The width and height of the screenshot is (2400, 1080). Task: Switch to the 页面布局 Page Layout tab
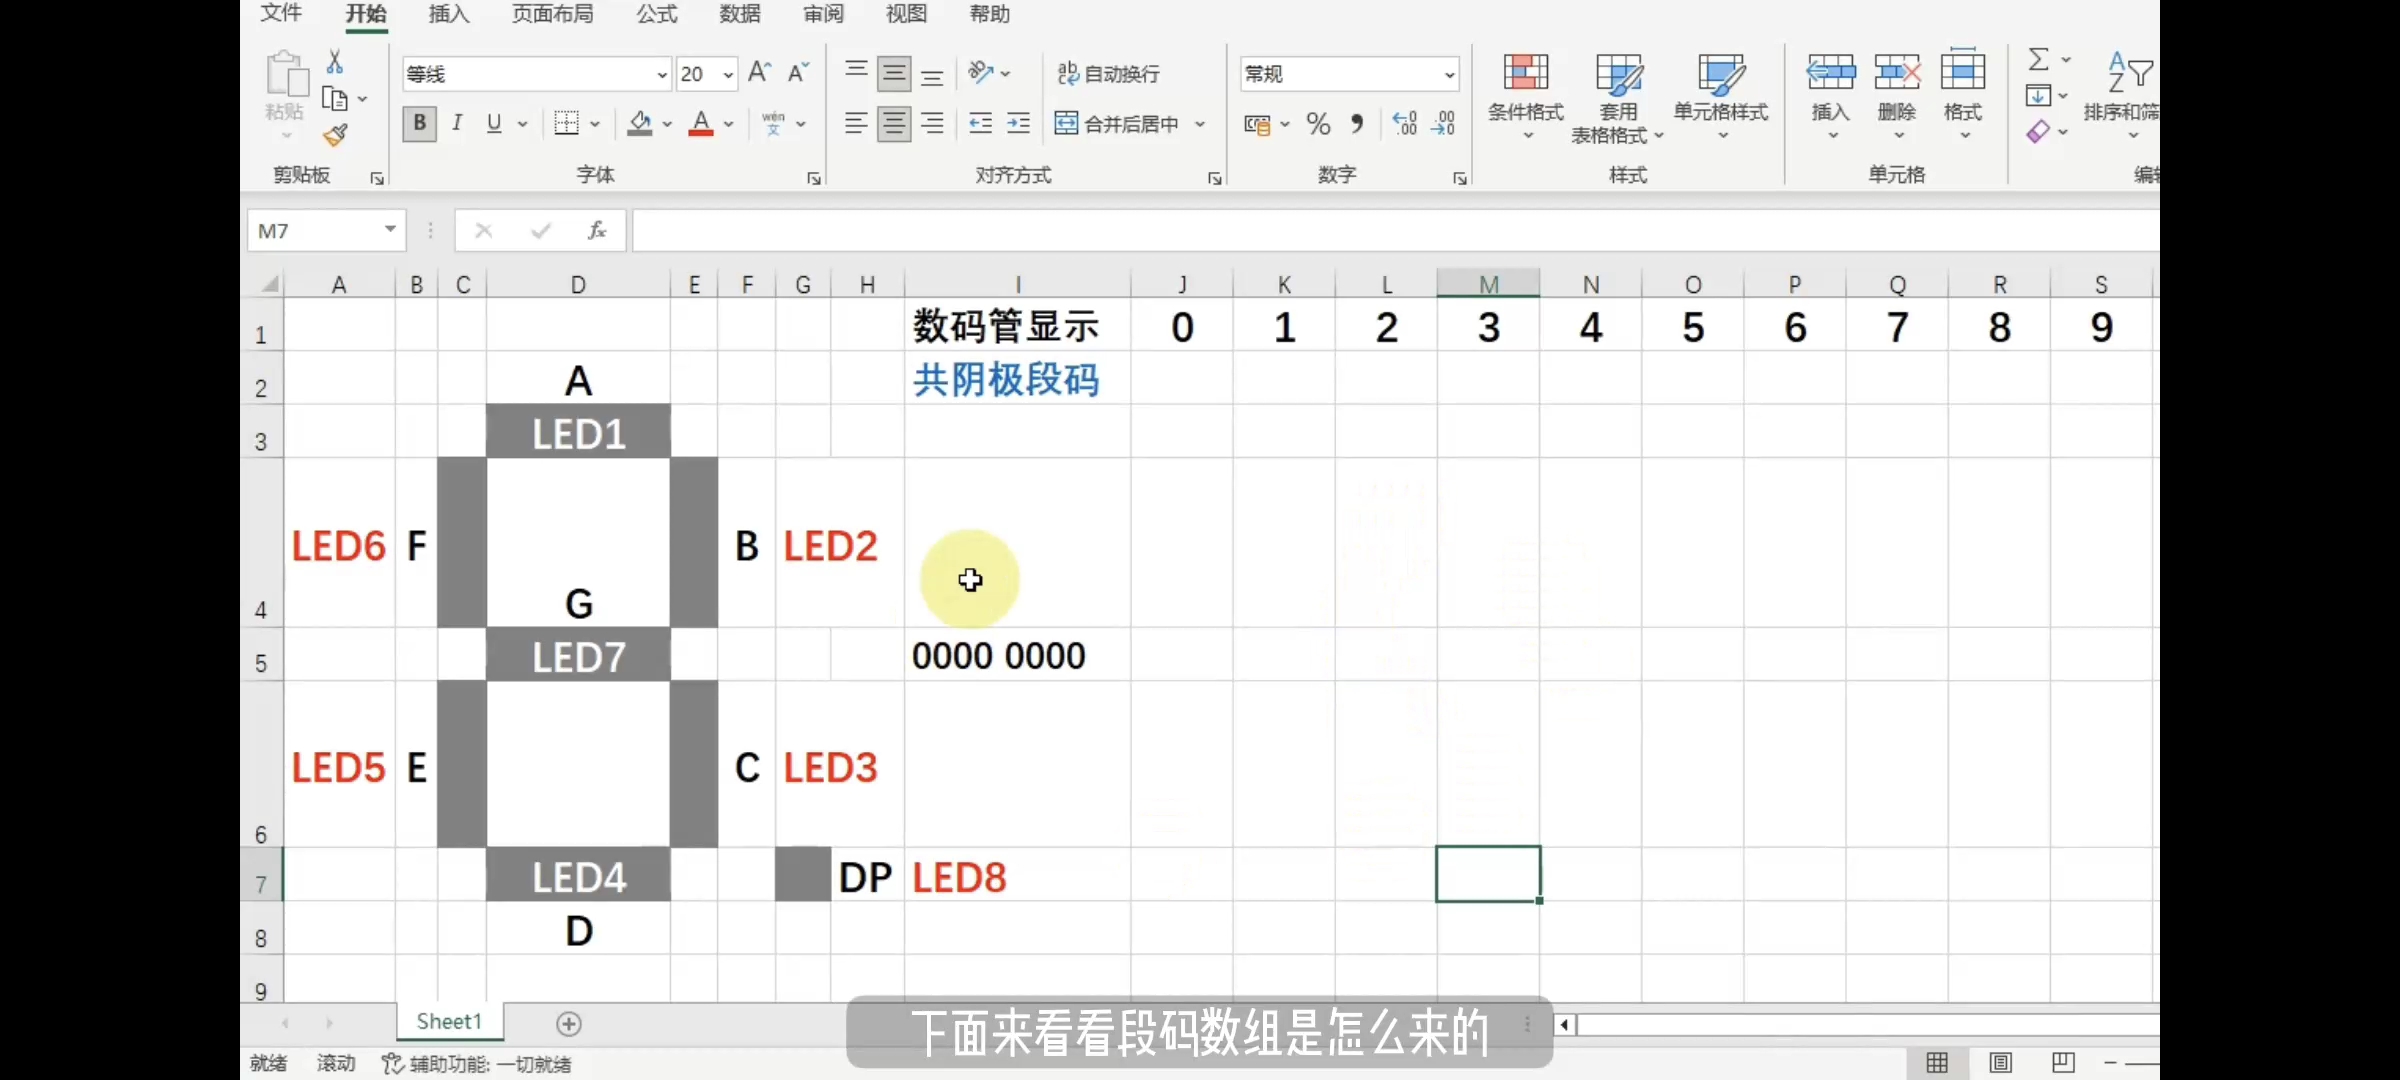[x=553, y=14]
